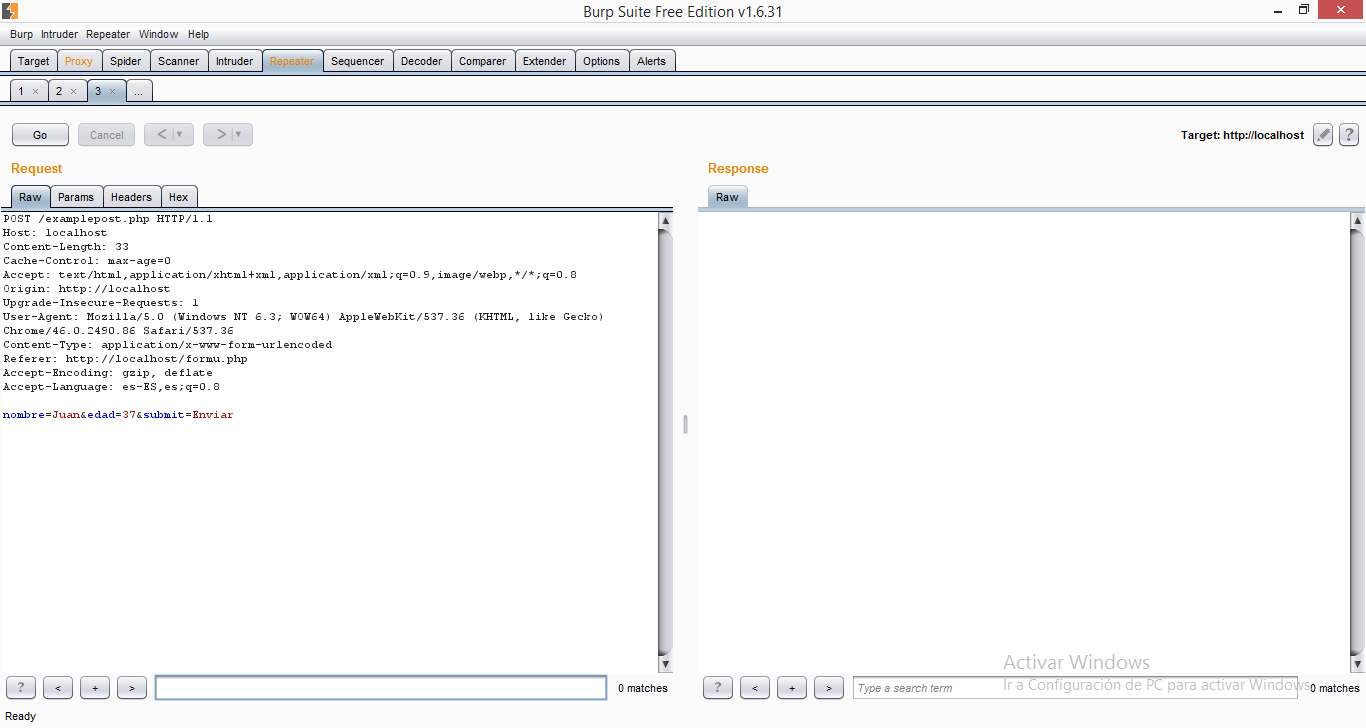This screenshot has width=1366, height=728.
Task: Switch to the Scanner tab
Action: 179,61
